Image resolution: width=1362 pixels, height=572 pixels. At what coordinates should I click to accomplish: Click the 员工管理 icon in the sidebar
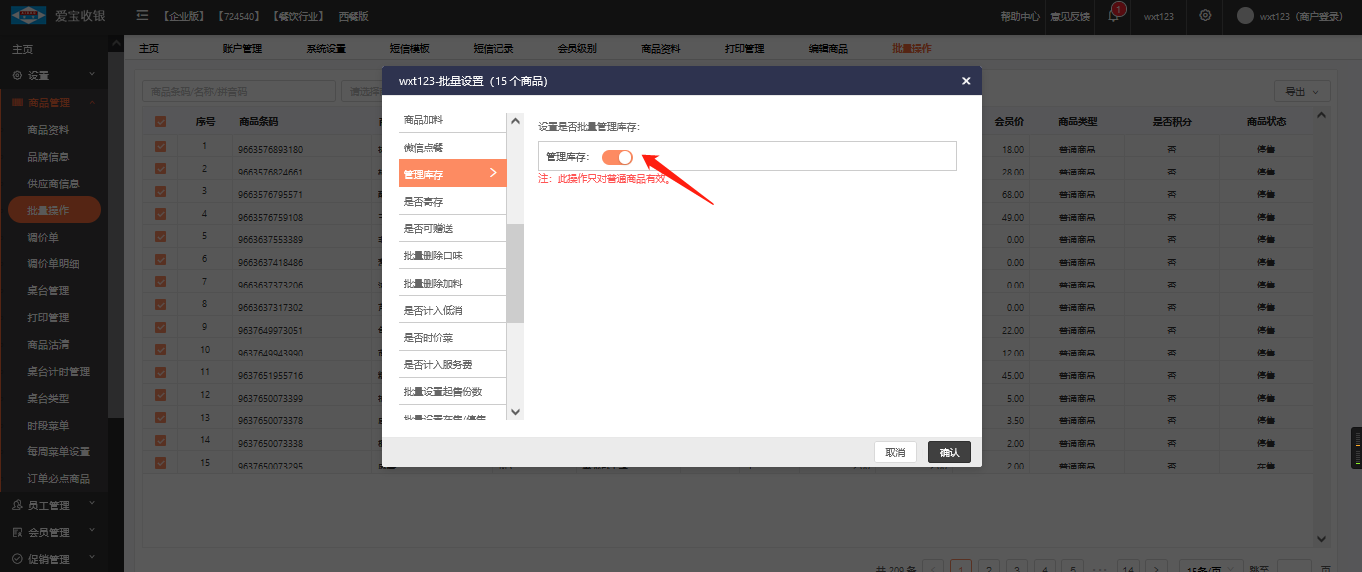coord(18,506)
